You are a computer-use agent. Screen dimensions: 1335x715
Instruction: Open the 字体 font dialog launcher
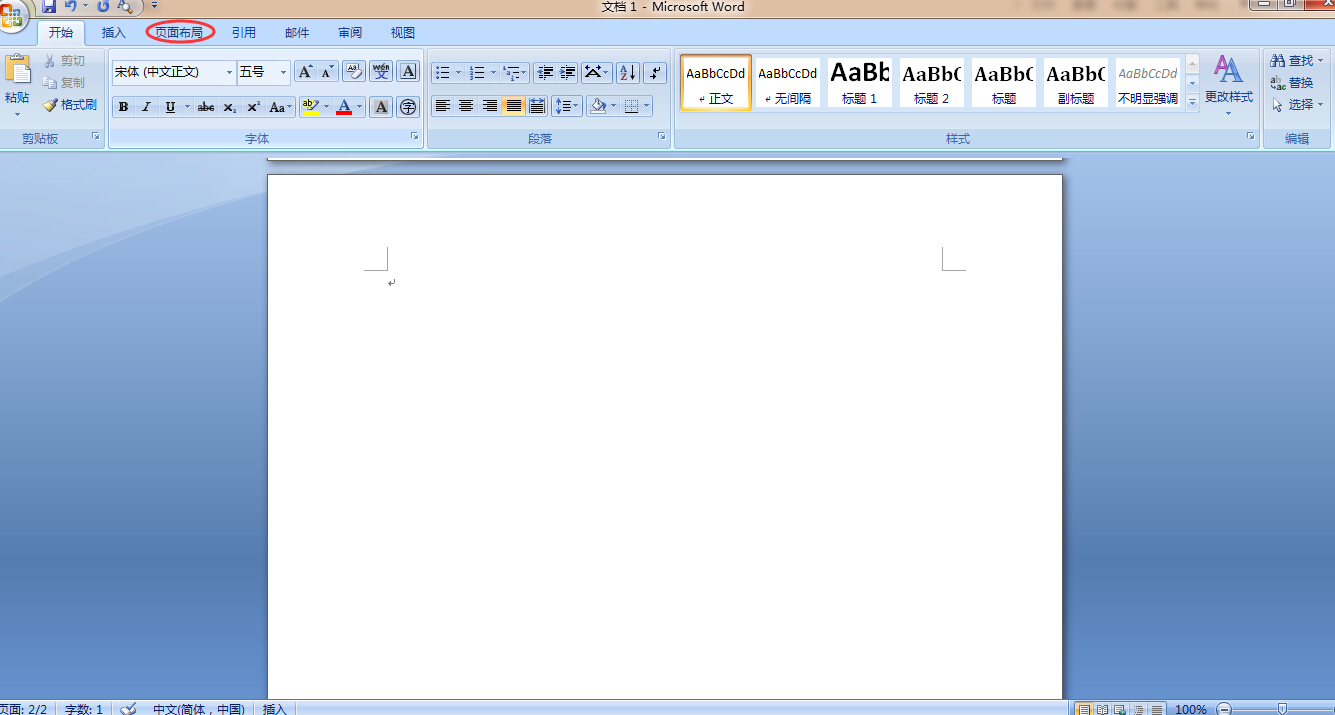pos(414,136)
